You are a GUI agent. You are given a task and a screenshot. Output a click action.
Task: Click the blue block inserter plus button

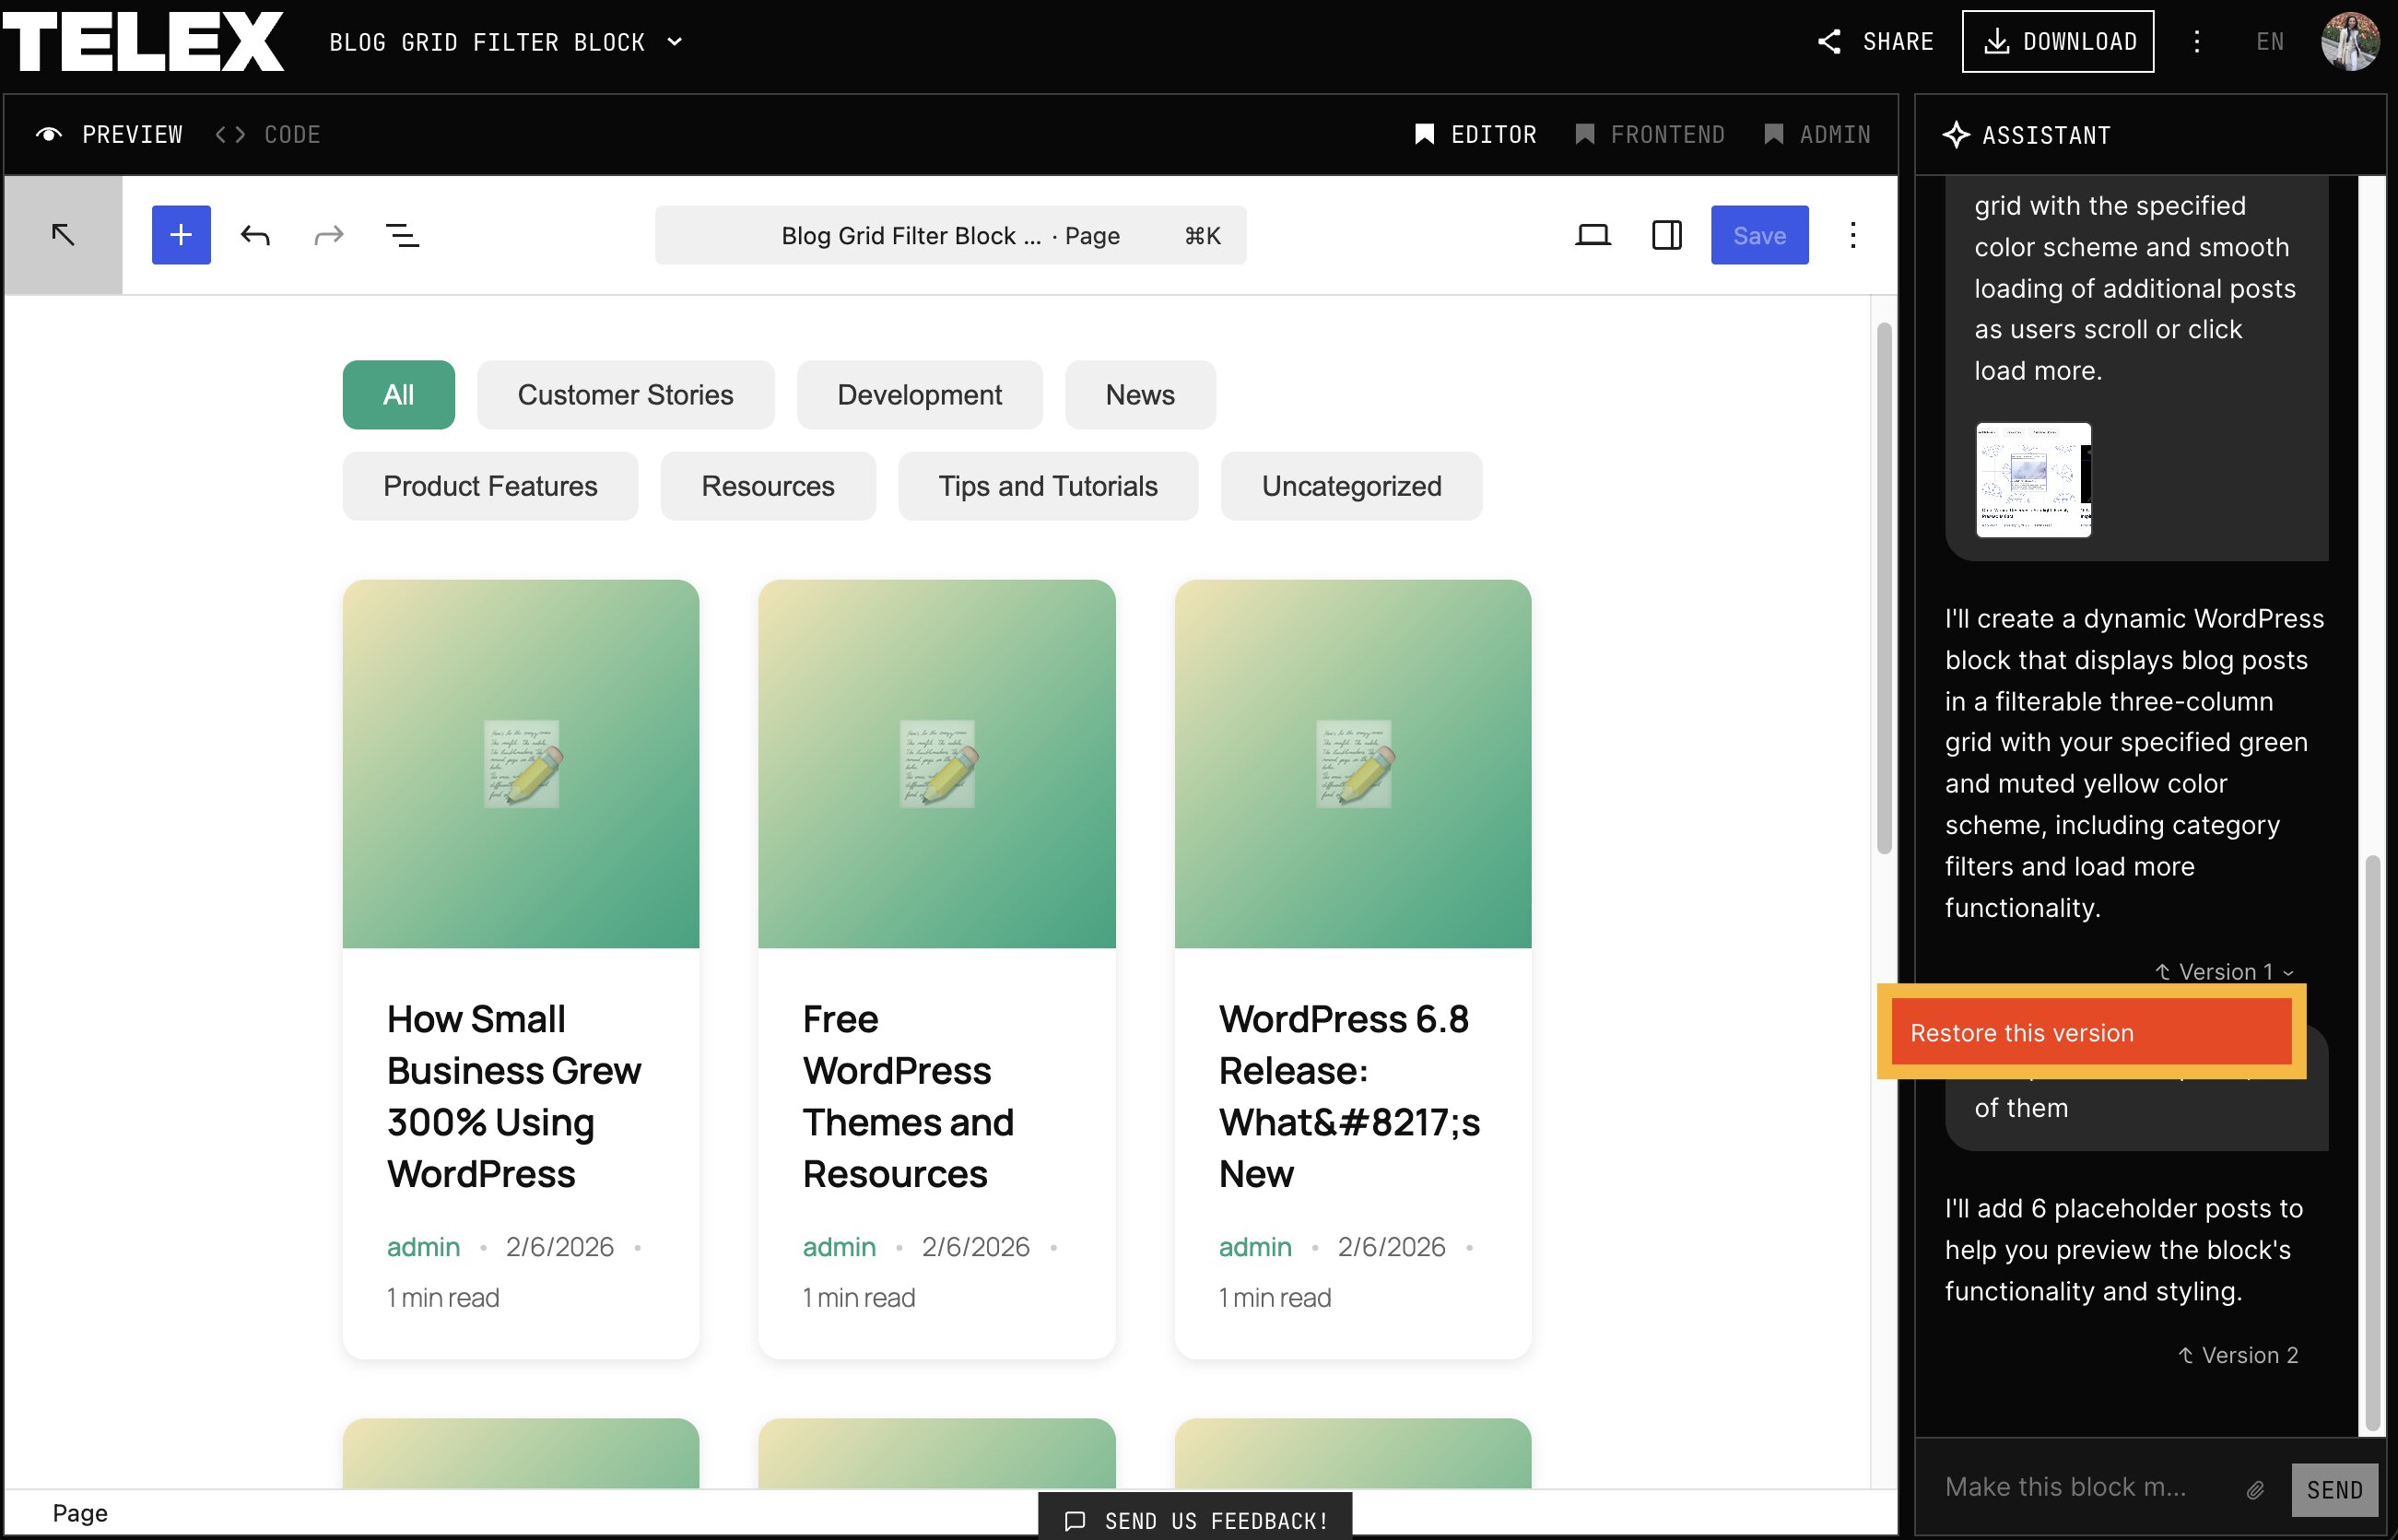(181, 235)
